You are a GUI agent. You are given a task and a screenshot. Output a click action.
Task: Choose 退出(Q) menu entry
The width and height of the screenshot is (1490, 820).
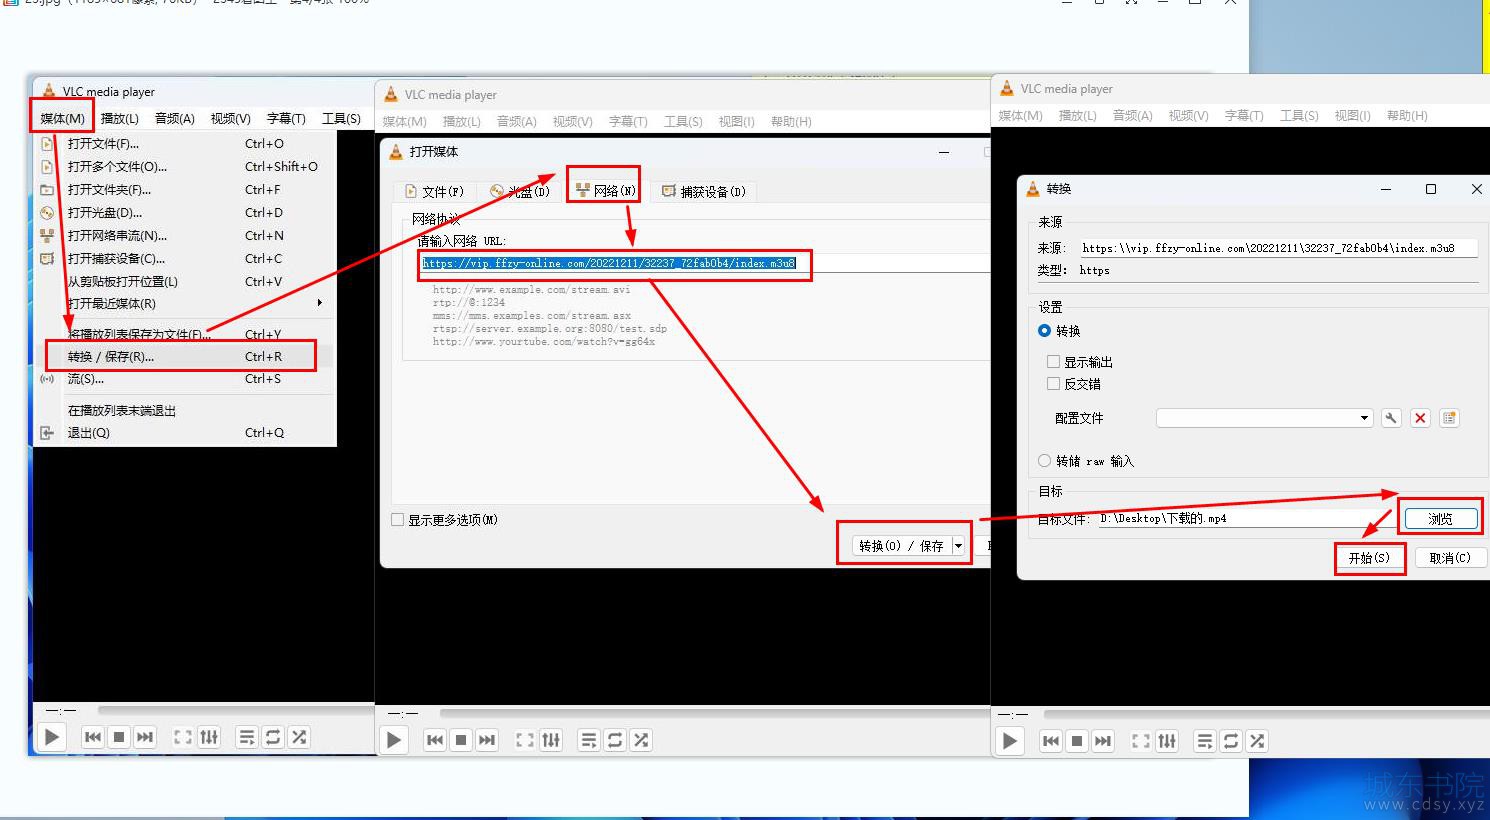[185, 433]
